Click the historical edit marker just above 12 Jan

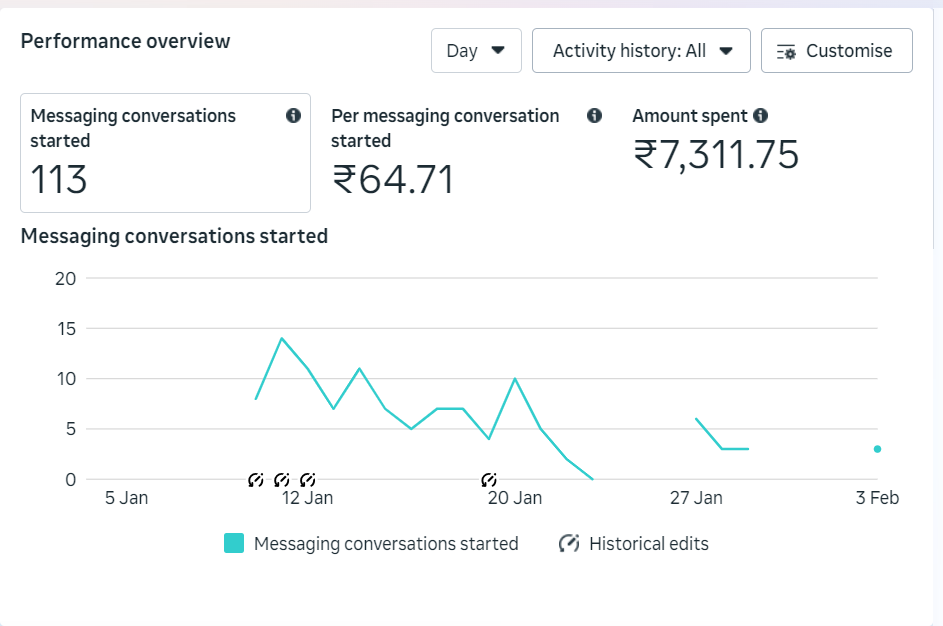pos(308,480)
